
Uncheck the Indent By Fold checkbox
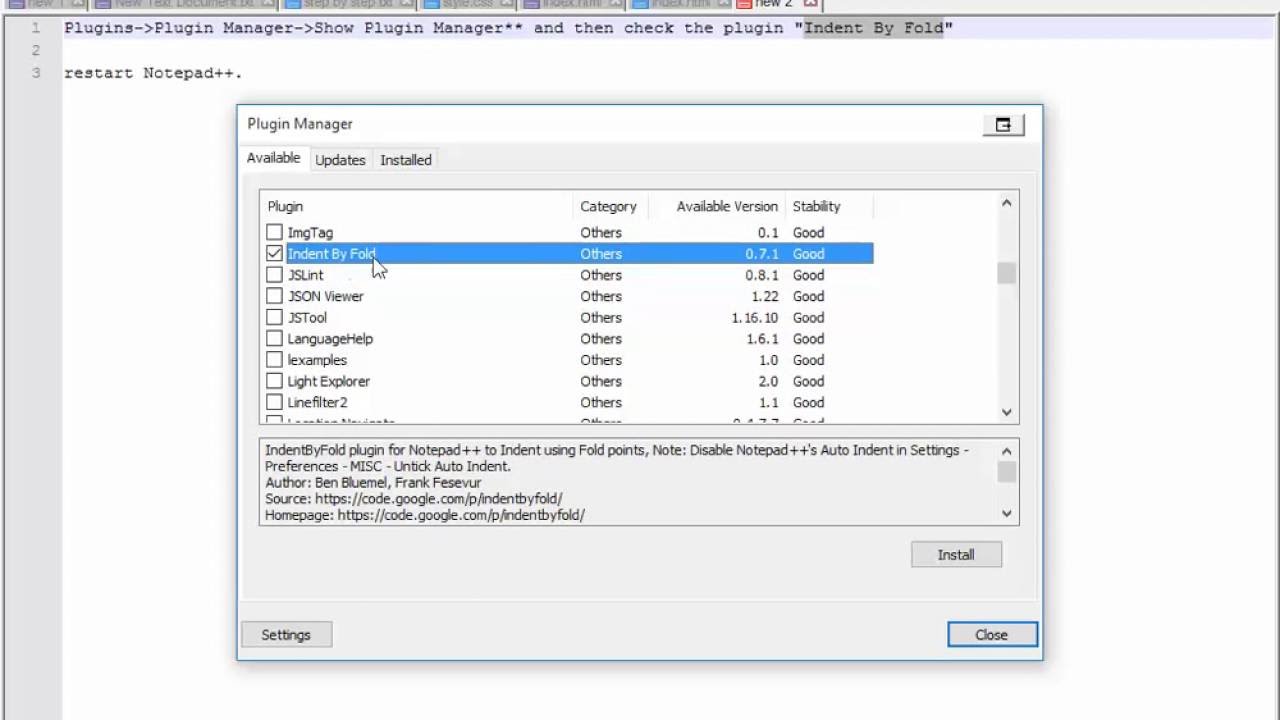click(274, 253)
